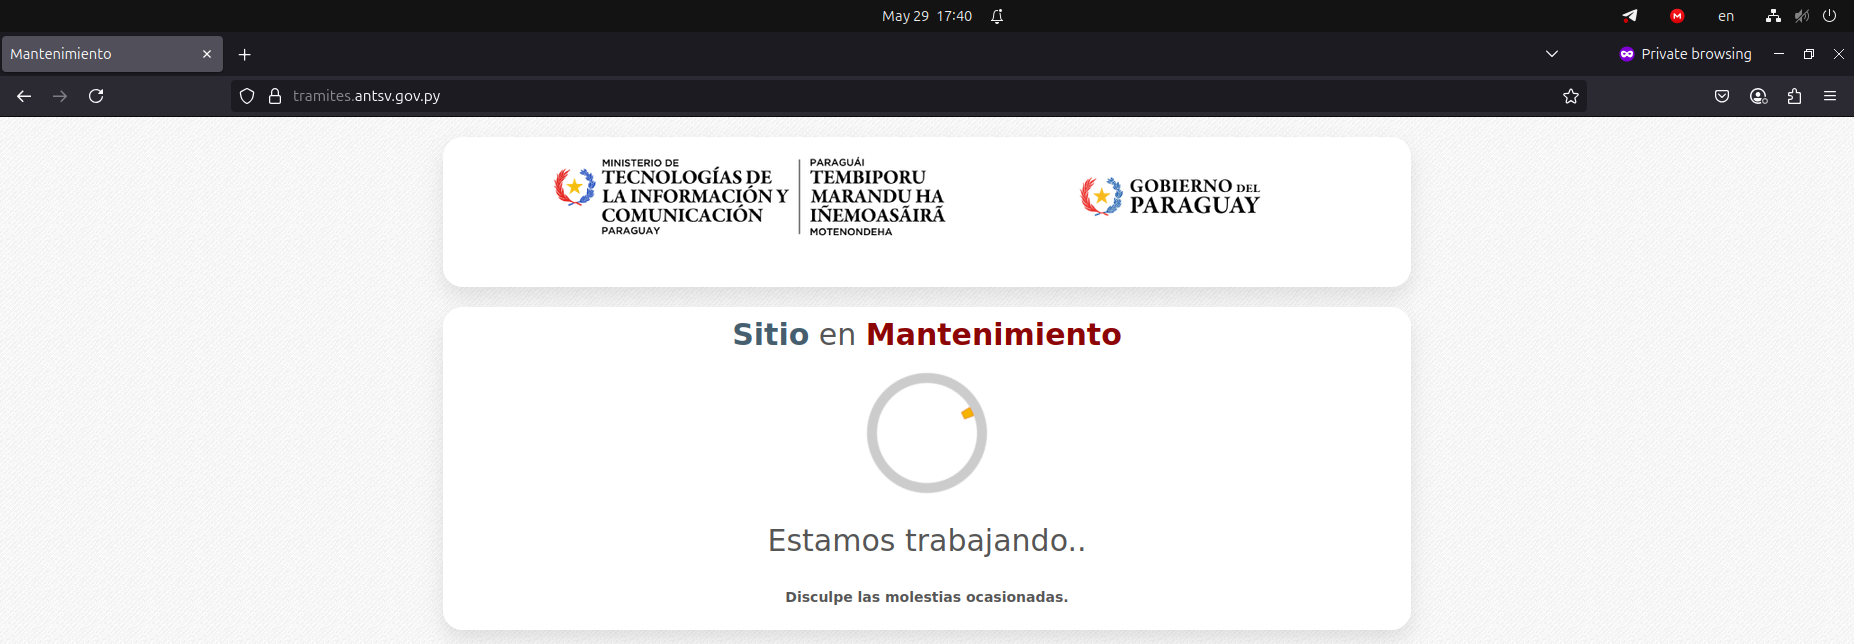Image resolution: width=1854 pixels, height=644 pixels.
Task: Open the Firefox hamburger menu
Action: pyautogui.click(x=1830, y=96)
